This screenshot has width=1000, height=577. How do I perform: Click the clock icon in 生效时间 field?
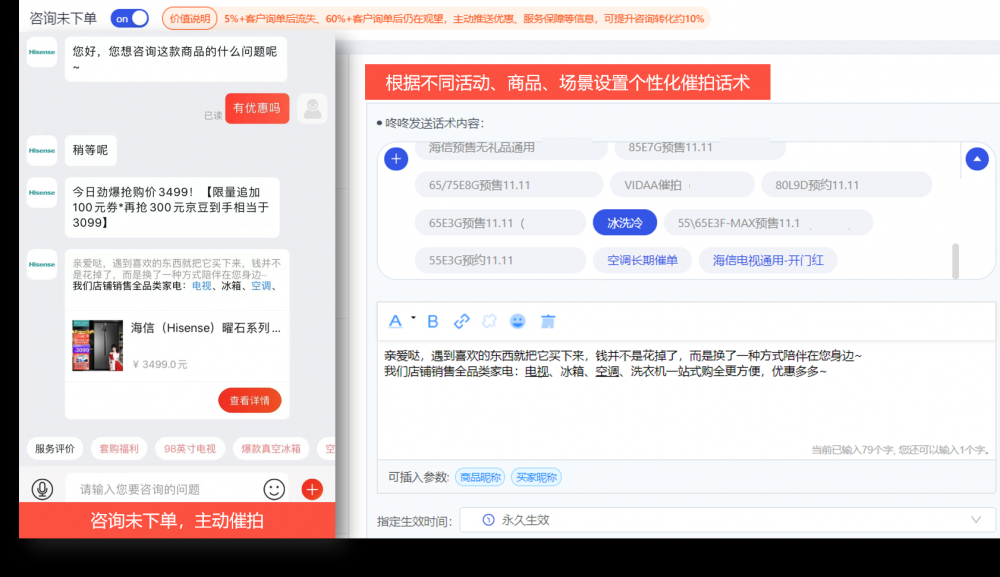tap(488, 520)
